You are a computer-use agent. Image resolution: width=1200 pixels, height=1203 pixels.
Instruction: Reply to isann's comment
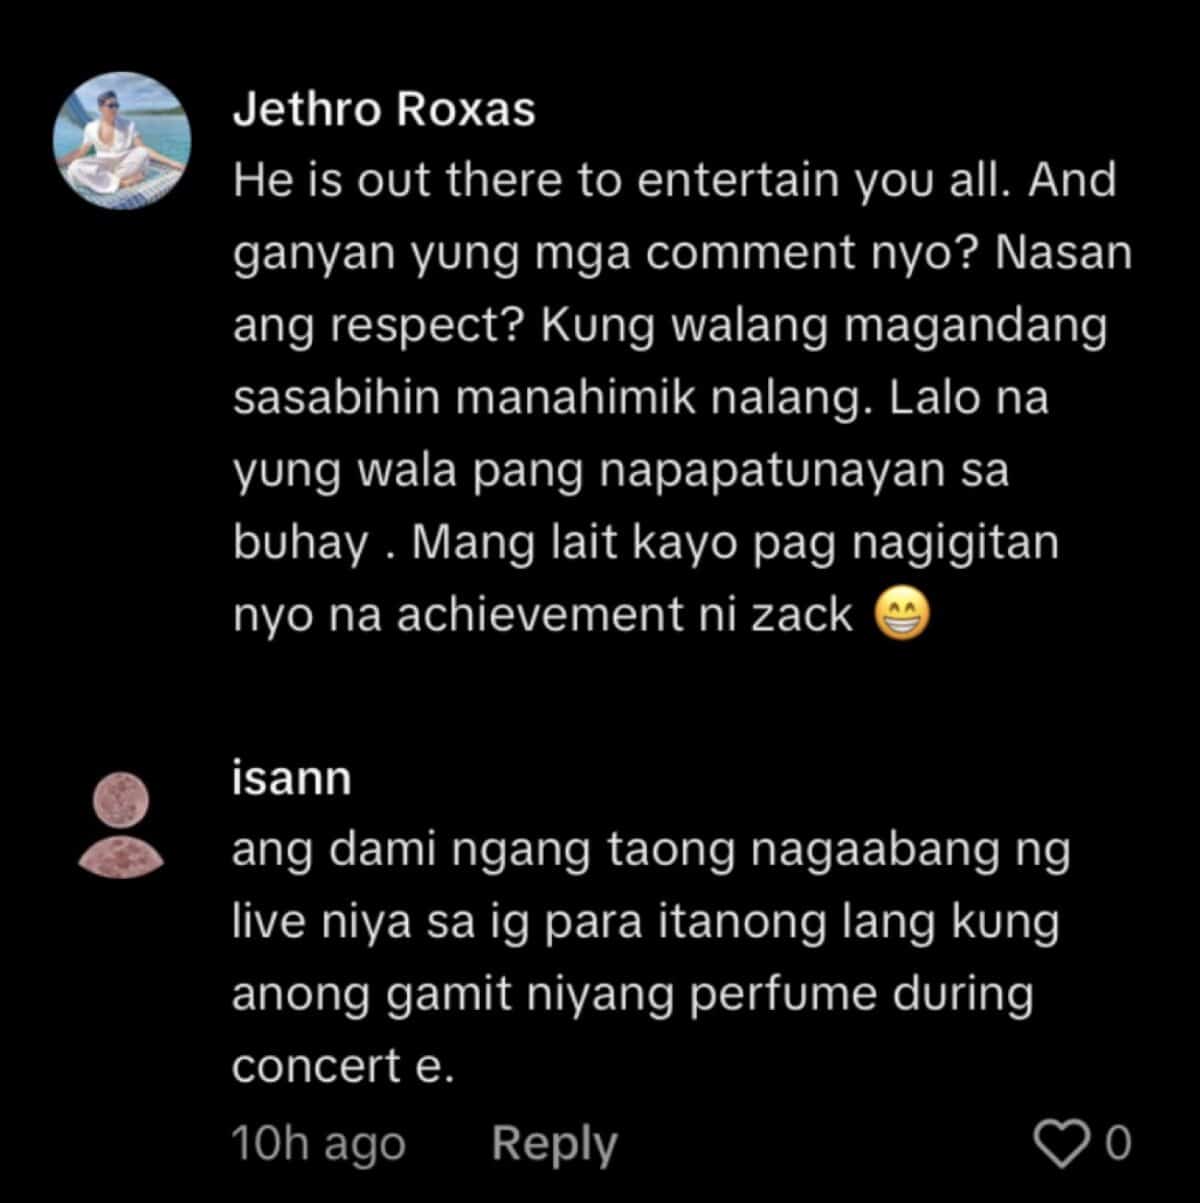554,1143
